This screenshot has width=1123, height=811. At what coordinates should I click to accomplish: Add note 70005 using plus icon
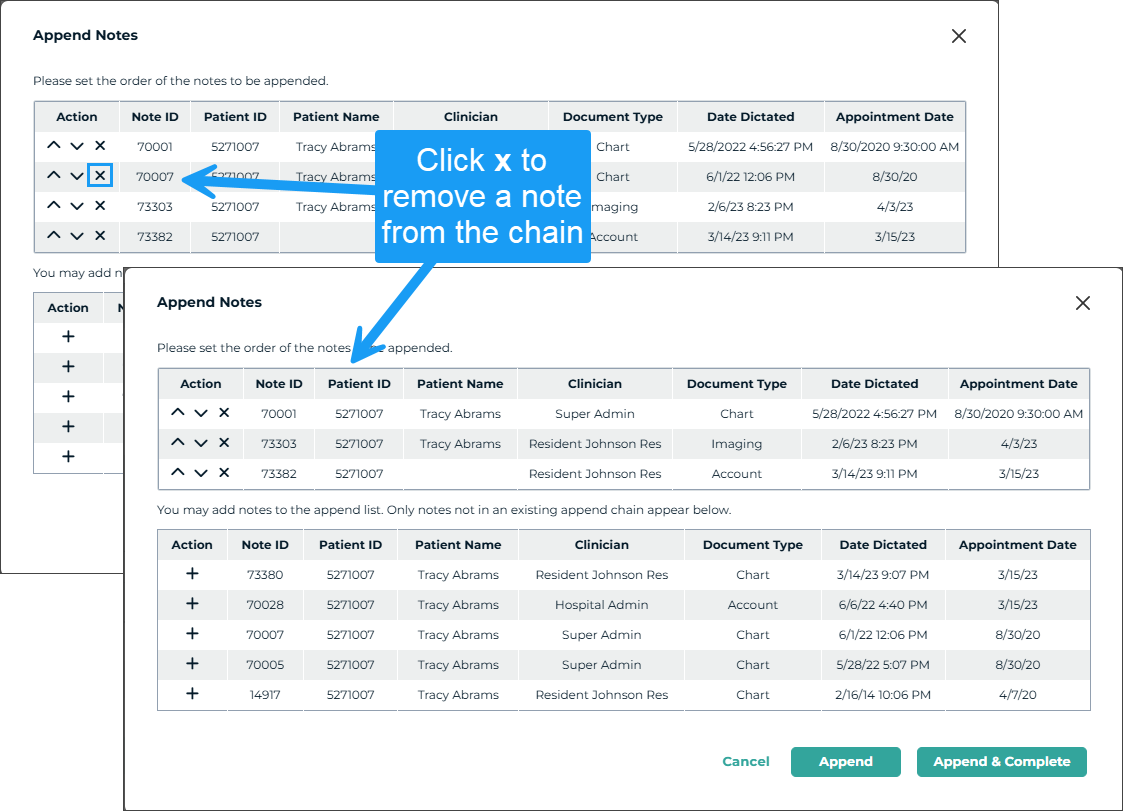coord(192,664)
